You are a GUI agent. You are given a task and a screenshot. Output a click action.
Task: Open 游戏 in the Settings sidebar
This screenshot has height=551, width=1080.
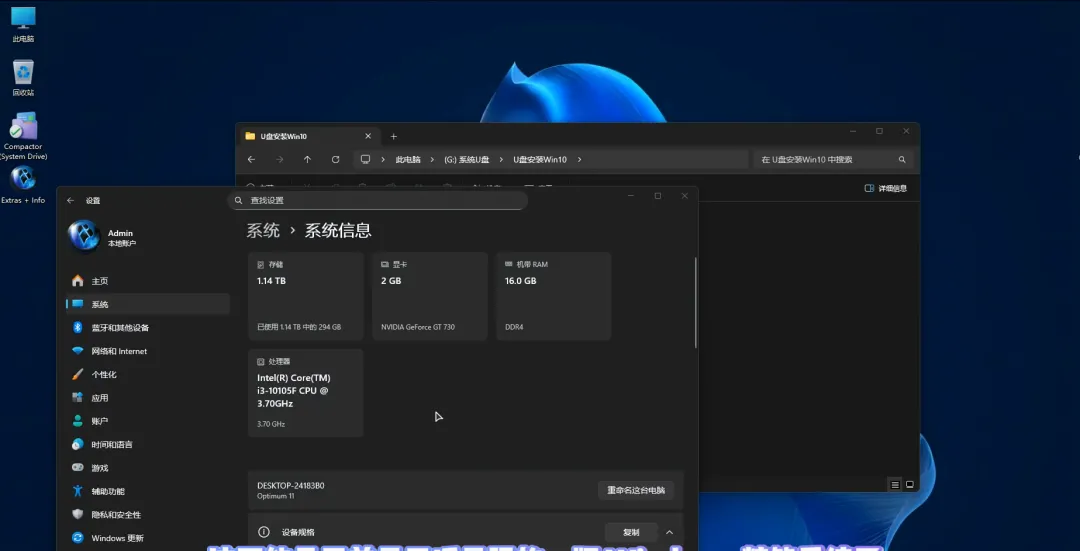point(148,468)
